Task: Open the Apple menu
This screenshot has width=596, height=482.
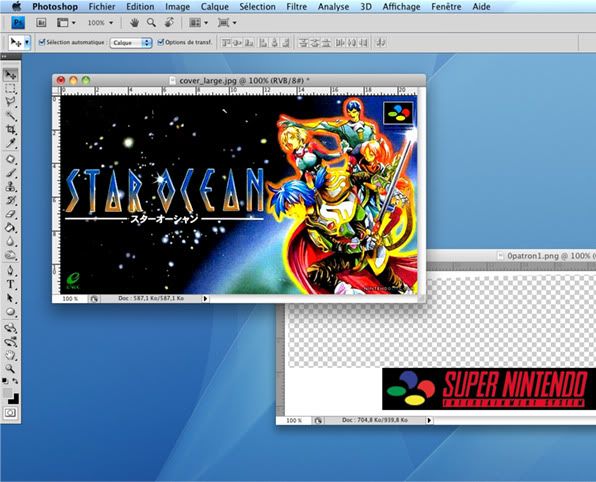Action: pyautogui.click(x=17, y=6)
